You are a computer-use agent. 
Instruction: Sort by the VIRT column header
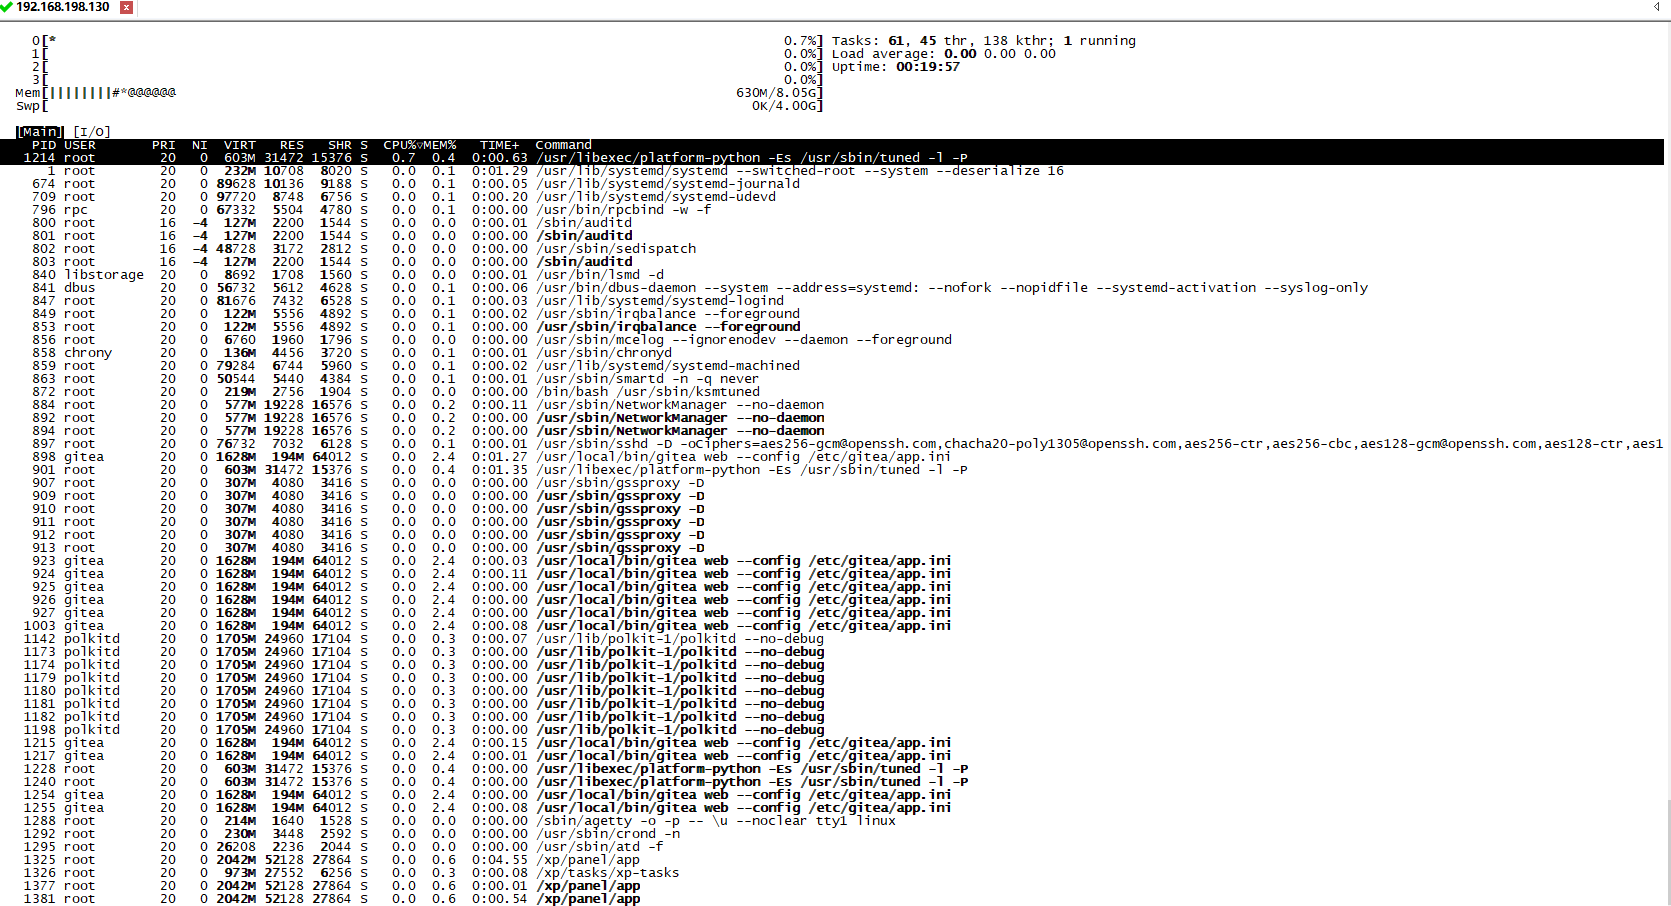(239, 145)
